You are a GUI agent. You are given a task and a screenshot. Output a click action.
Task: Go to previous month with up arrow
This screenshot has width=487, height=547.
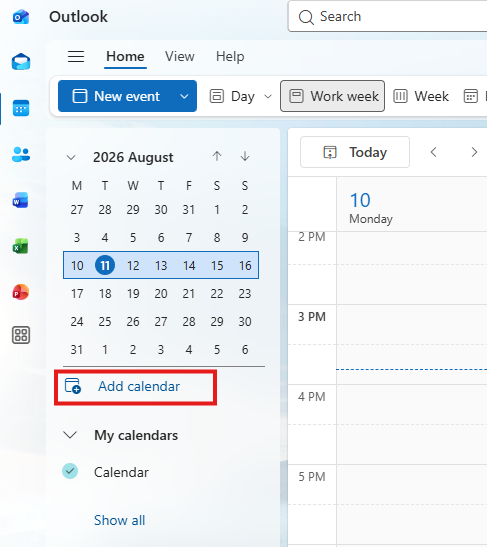point(217,156)
